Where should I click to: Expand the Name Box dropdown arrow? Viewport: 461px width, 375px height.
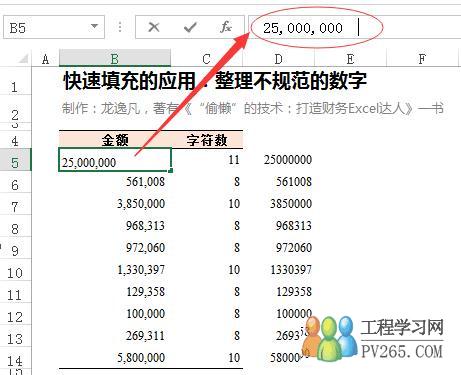pyautogui.click(x=94, y=26)
